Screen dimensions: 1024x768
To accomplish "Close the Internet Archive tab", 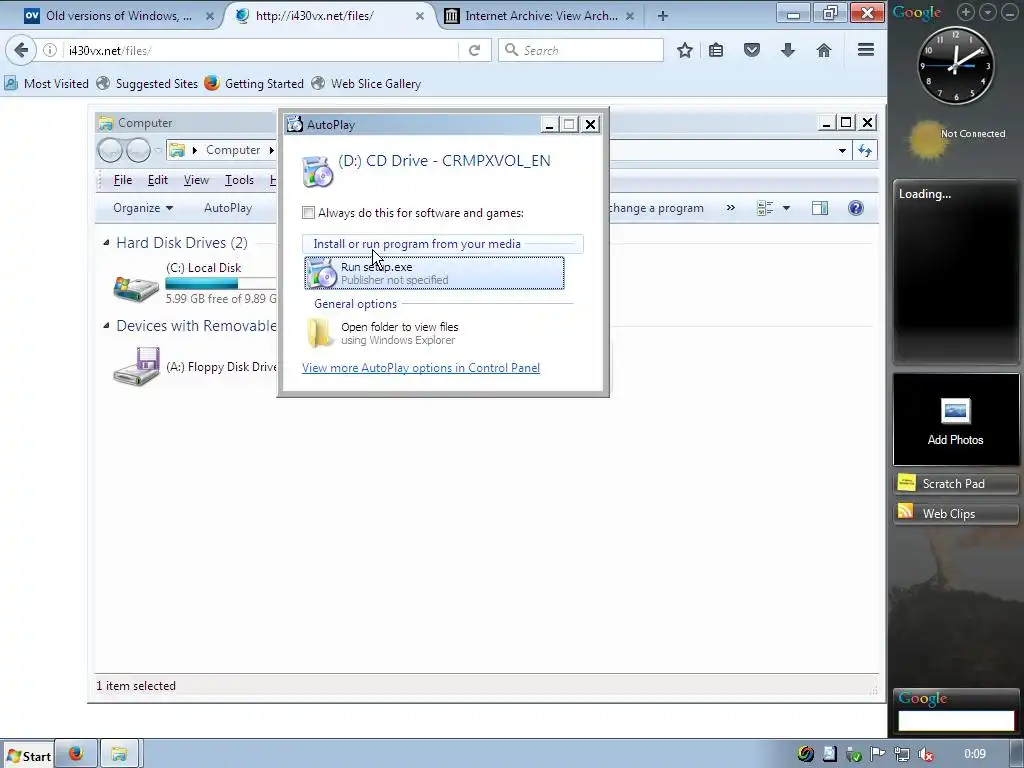I will [630, 16].
